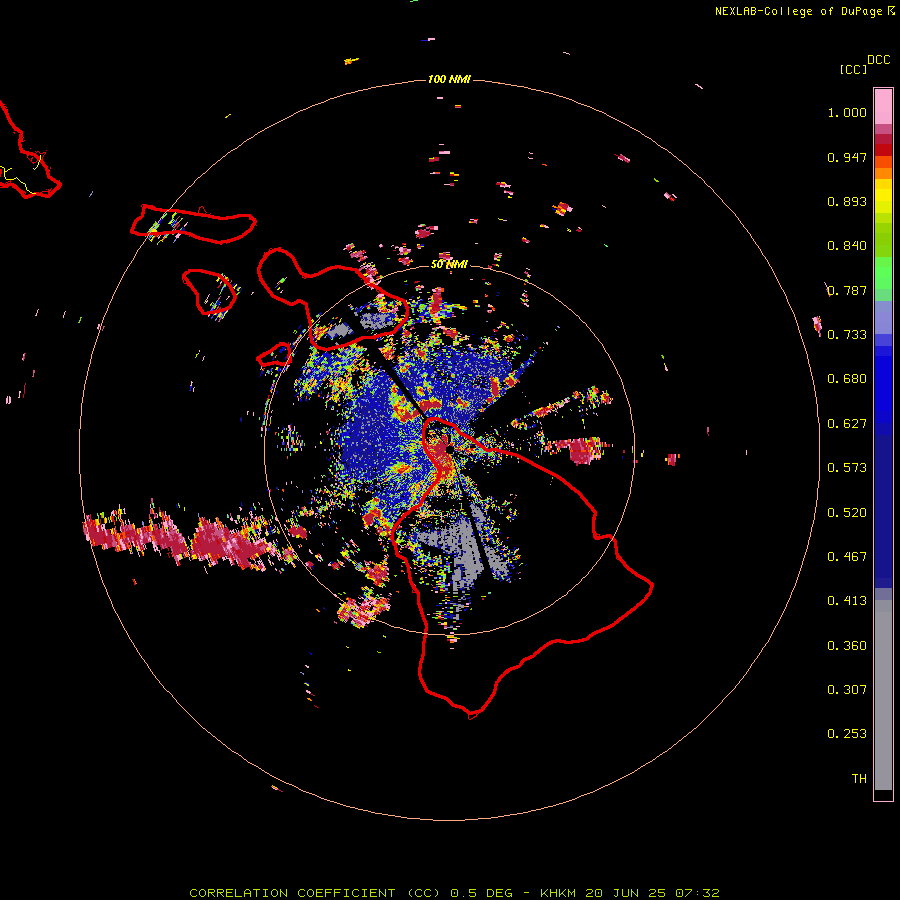Image resolution: width=900 pixels, height=900 pixels.
Task: Select the 0.573 scale value
Action: click(847, 468)
